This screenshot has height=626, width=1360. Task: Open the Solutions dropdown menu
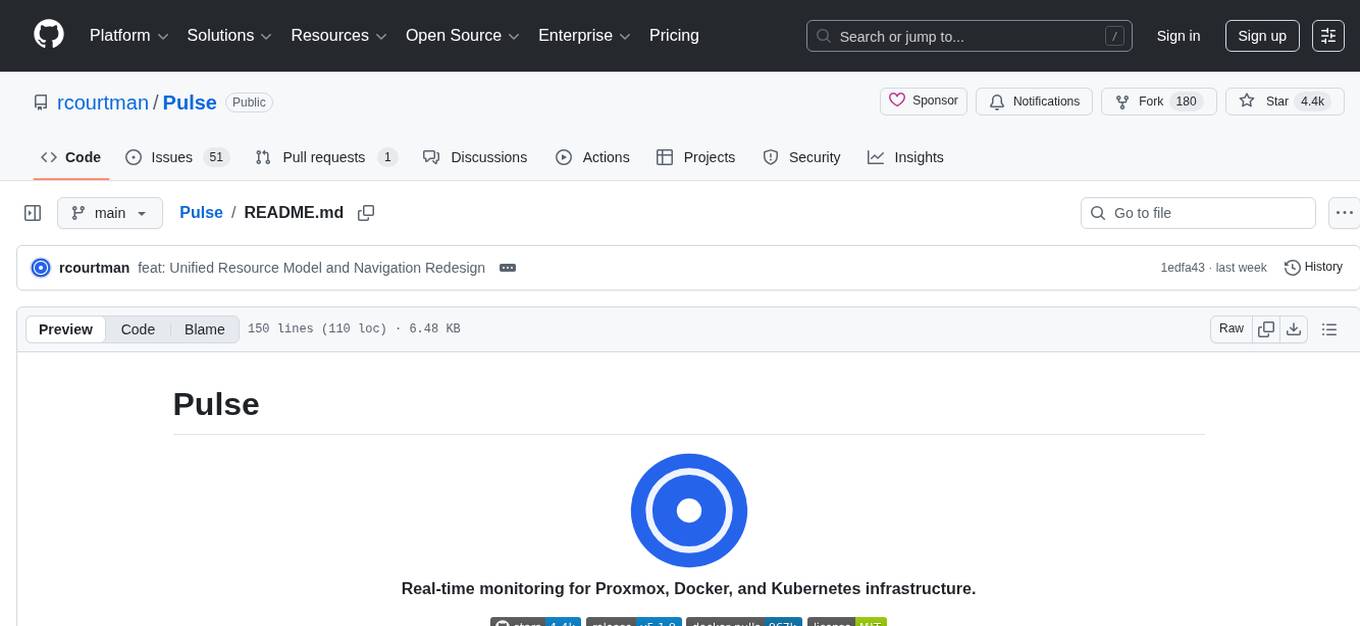[228, 35]
